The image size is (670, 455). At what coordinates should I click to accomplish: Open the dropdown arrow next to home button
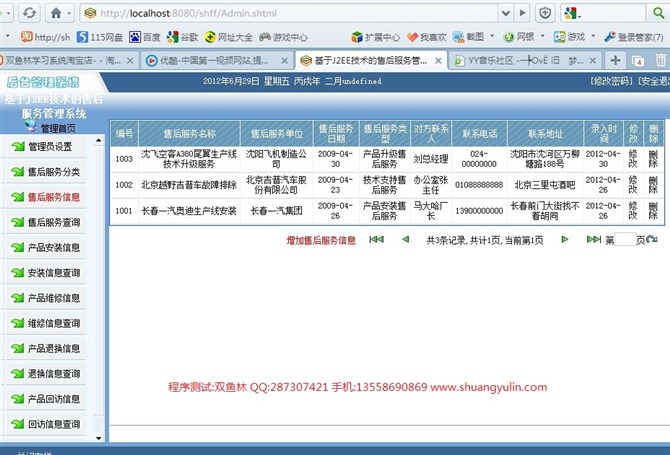[x=70, y=13]
